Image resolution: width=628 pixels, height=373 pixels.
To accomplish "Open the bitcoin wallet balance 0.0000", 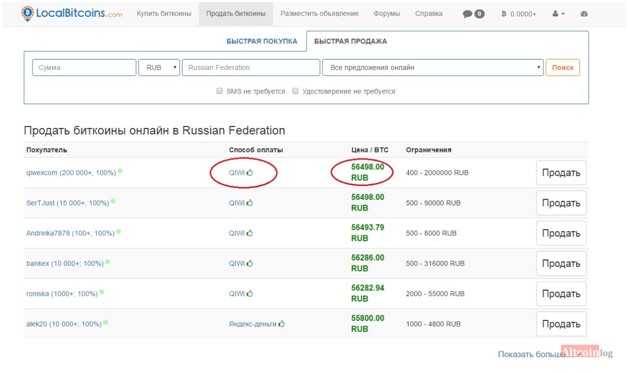I will [x=519, y=14].
